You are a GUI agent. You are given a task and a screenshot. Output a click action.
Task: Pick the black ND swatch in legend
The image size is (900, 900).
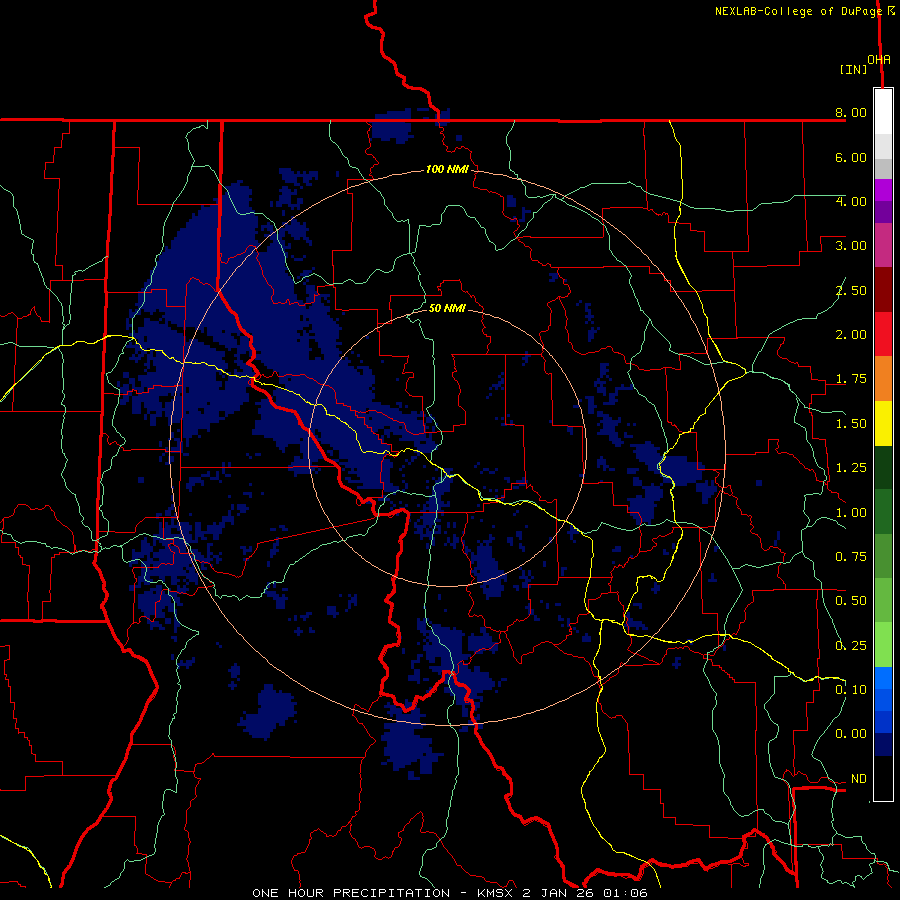pos(883,778)
